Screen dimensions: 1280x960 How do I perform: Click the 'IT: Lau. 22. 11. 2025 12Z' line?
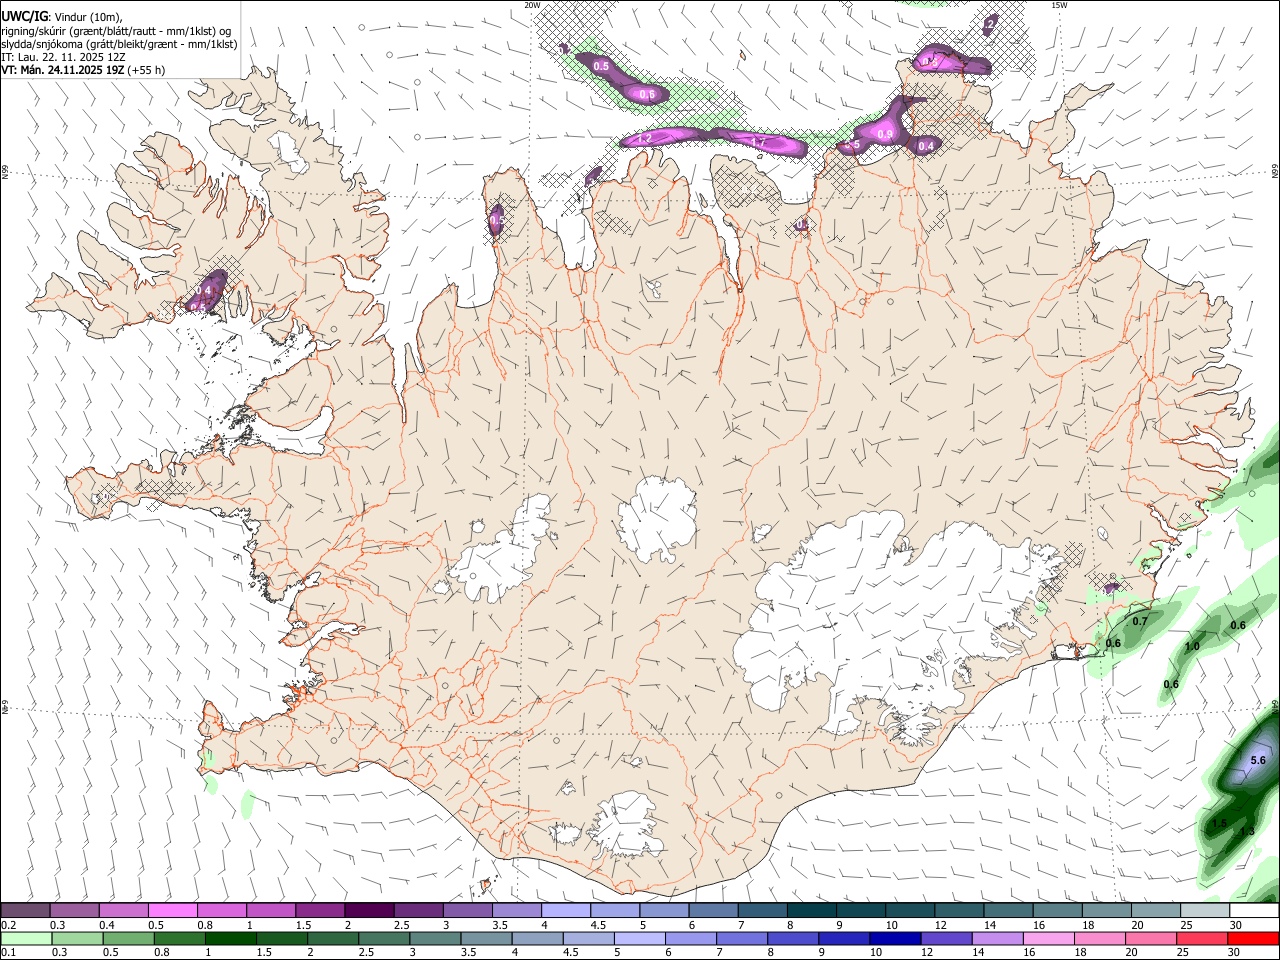[63, 57]
